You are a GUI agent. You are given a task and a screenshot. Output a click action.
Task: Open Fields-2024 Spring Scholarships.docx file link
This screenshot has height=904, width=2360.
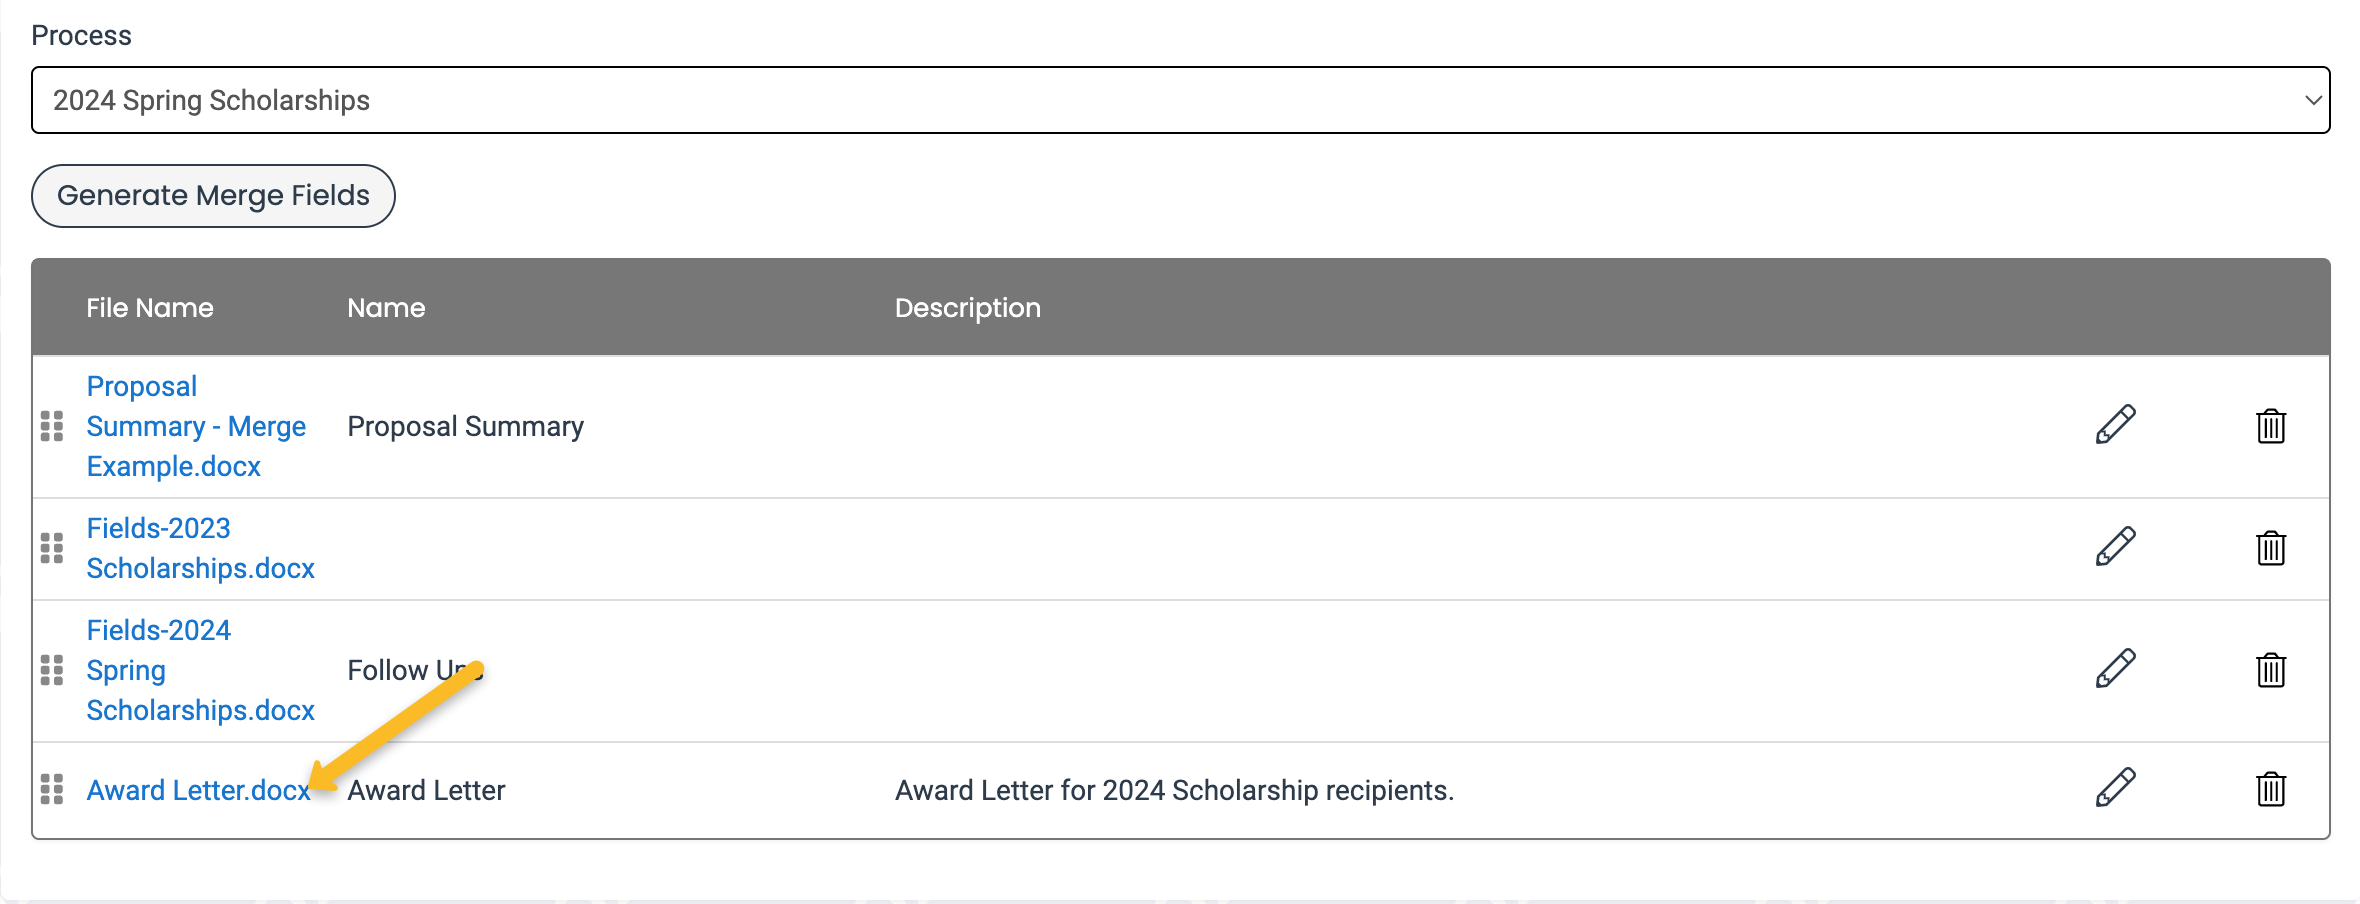200,670
